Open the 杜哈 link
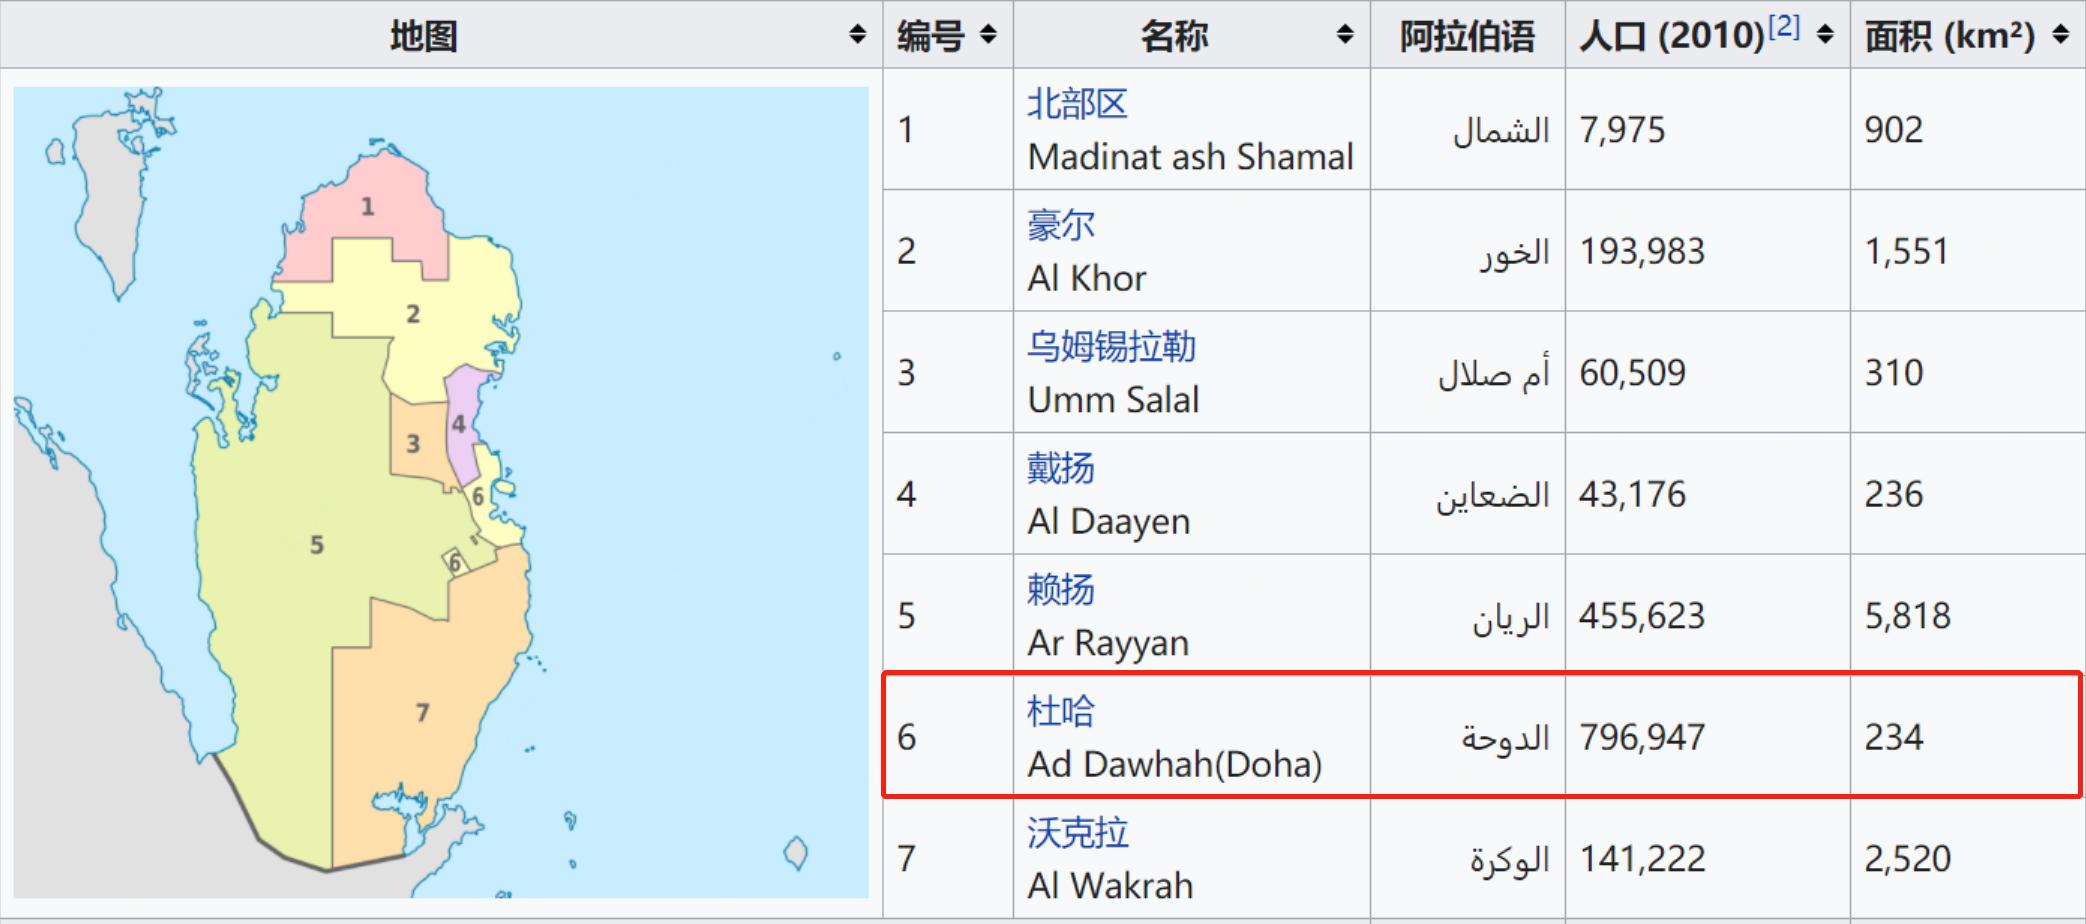Image resolution: width=2086 pixels, height=924 pixels. pos(1060,711)
